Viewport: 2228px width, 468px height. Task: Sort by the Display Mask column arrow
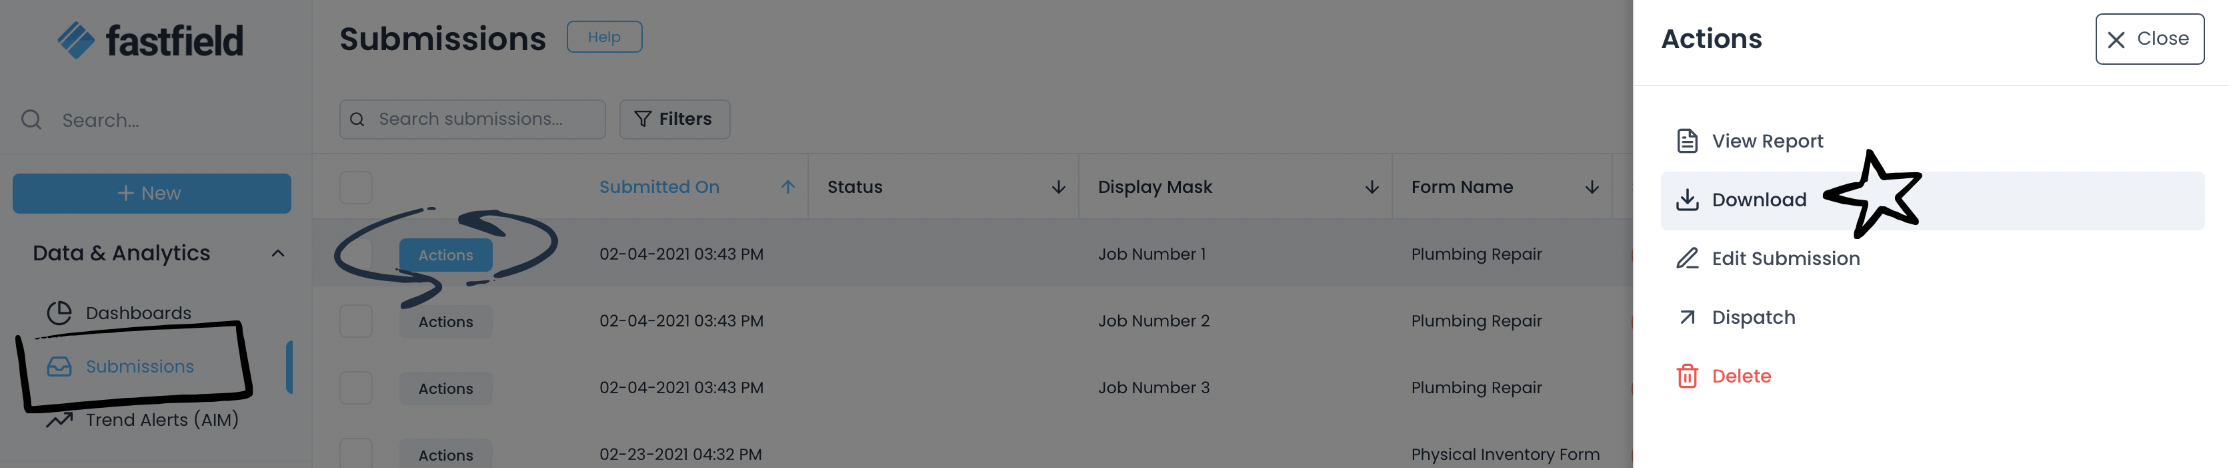click(x=1371, y=187)
